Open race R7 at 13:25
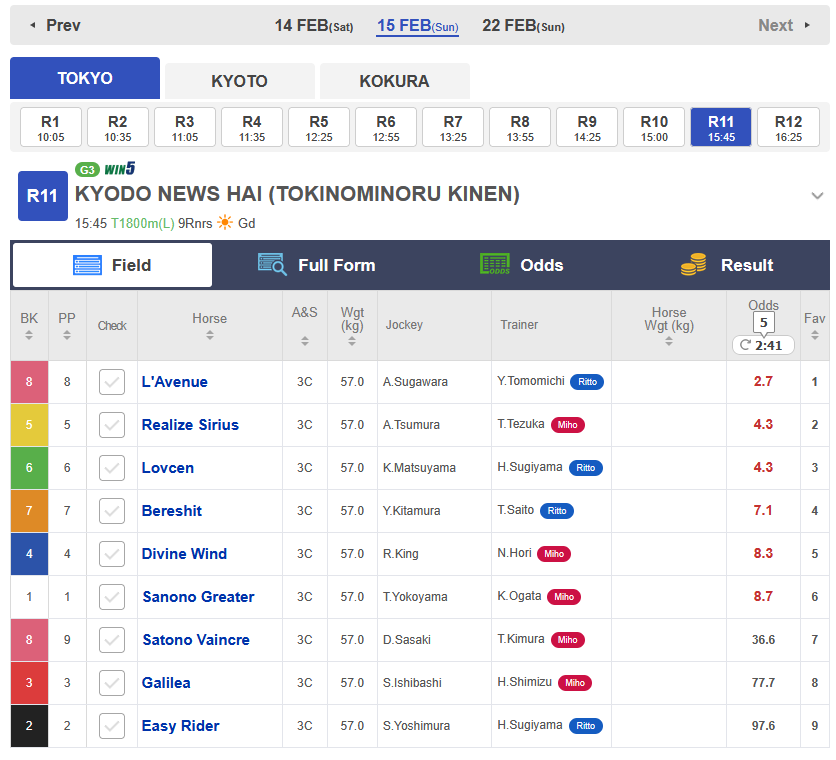 (x=453, y=127)
